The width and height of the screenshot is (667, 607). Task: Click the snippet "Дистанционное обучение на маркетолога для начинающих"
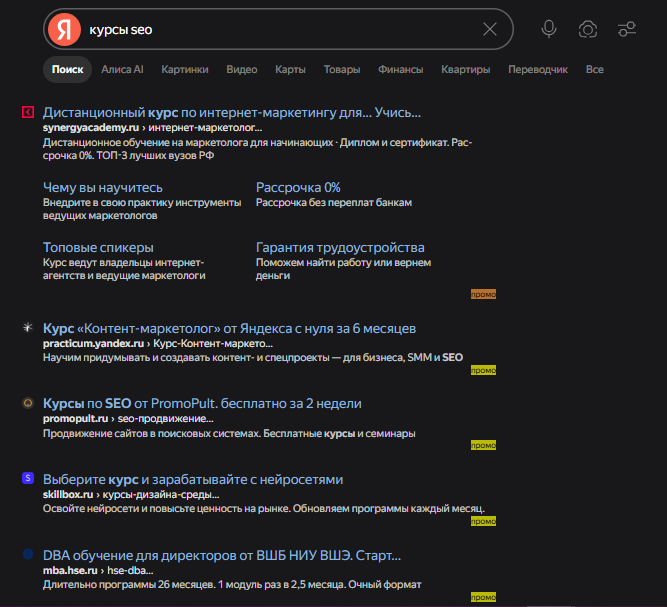pos(188,142)
